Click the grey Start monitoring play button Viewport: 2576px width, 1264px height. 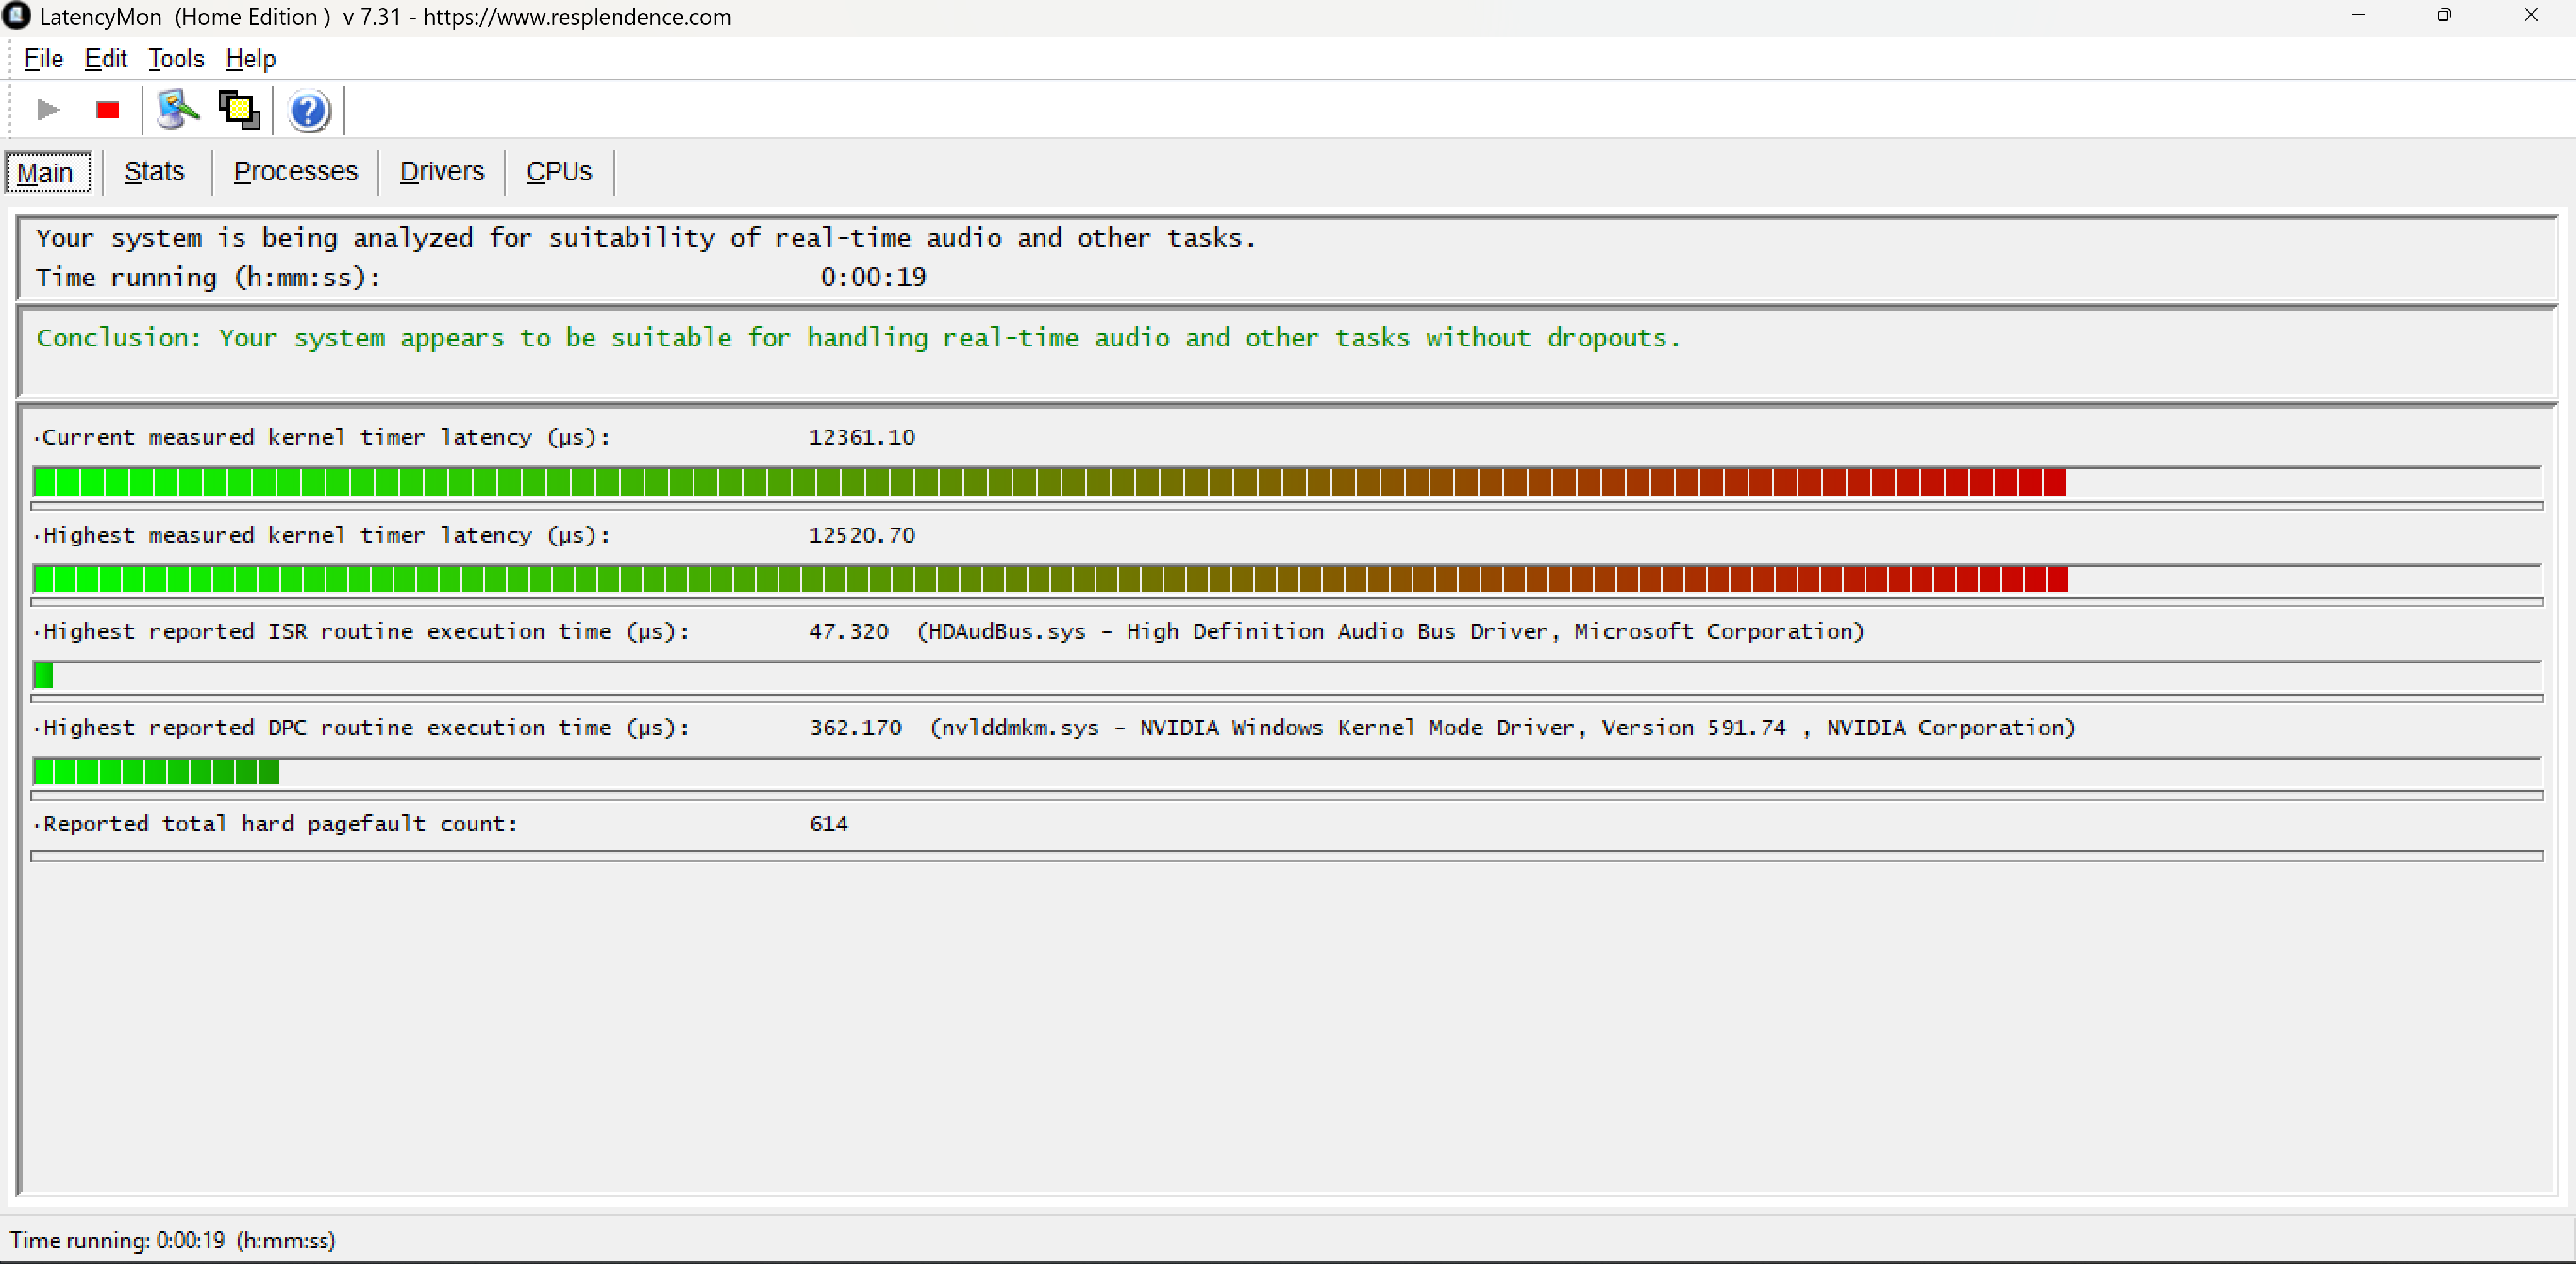47,110
